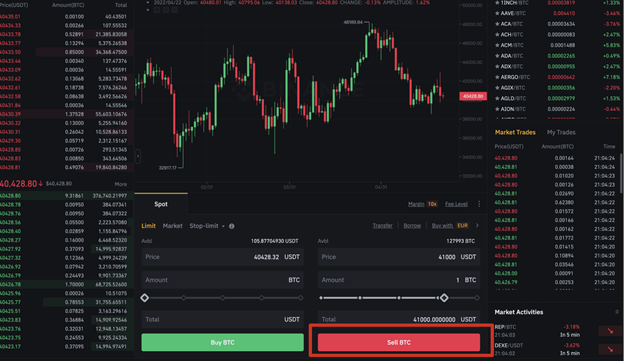The image size is (624, 361).
Task: Click the green Buy BTC button
Action: 222,342
